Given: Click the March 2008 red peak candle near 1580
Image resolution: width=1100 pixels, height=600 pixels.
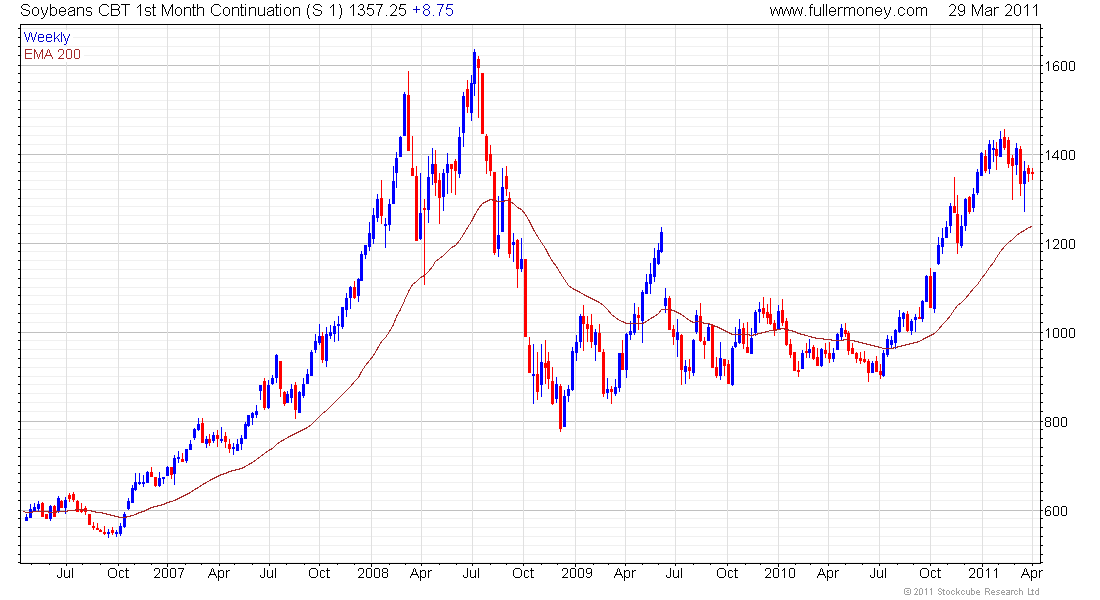Looking at the screenshot, I should tap(409, 111).
